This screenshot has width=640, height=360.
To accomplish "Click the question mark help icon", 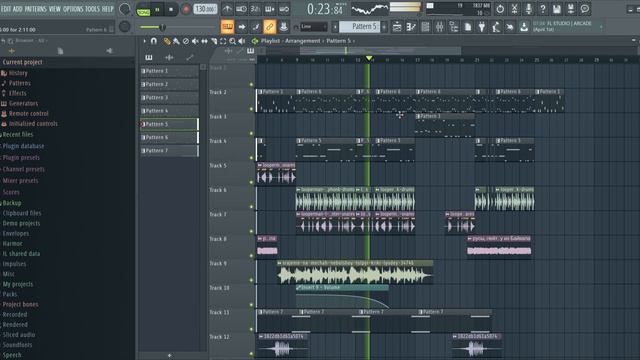I will [x=542, y=9].
